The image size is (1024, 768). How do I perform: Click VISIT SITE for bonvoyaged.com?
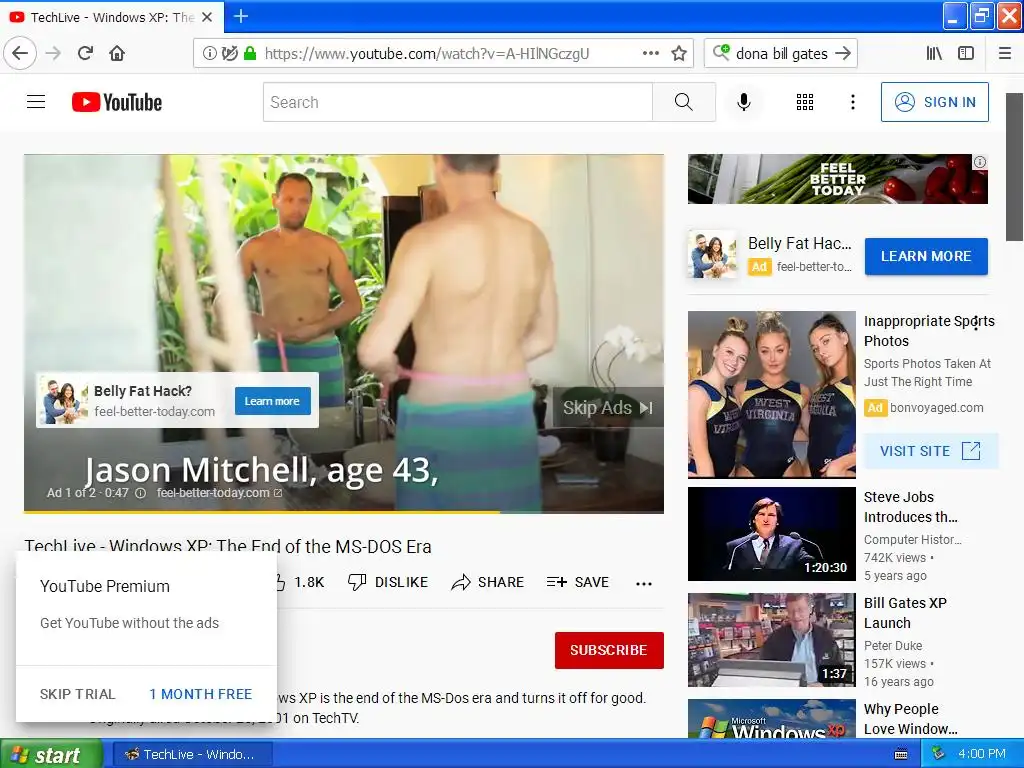[x=931, y=451]
